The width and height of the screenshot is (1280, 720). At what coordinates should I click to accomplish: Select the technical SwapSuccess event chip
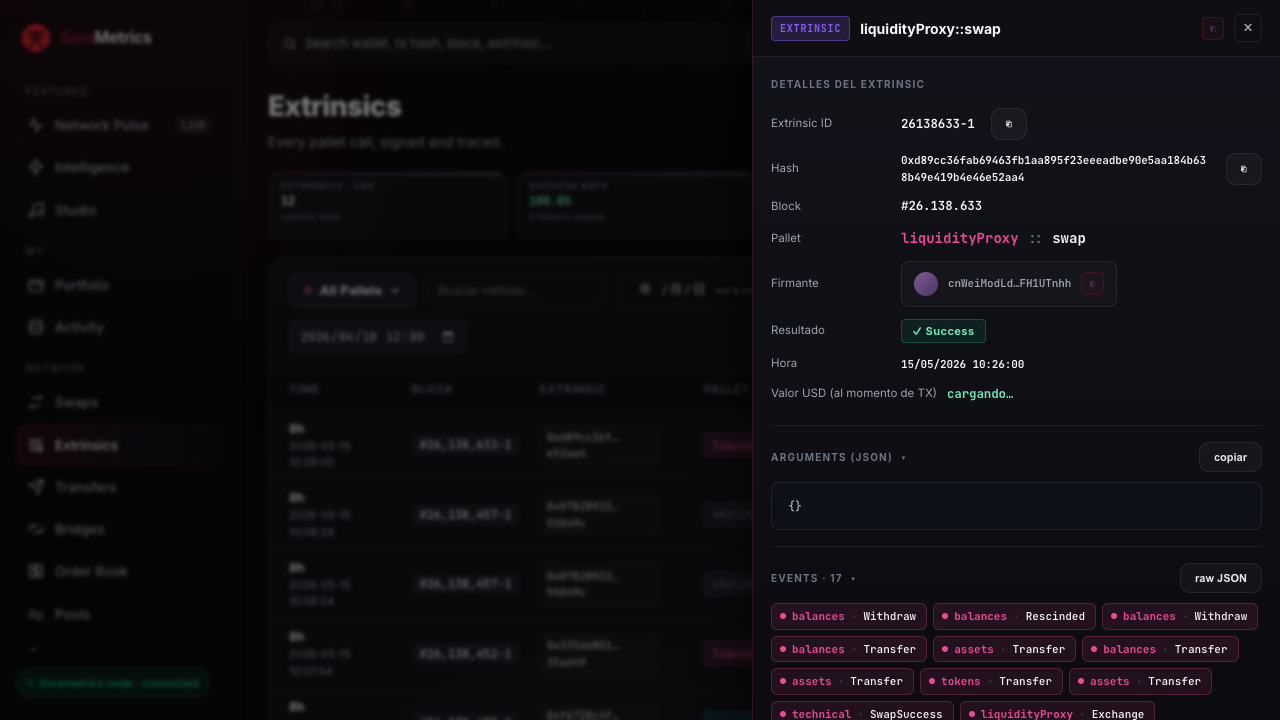[862, 713]
